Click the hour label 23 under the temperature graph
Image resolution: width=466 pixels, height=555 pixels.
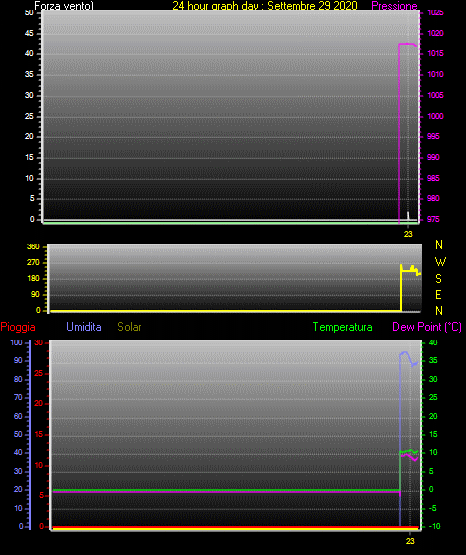pyautogui.click(x=410, y=541)
